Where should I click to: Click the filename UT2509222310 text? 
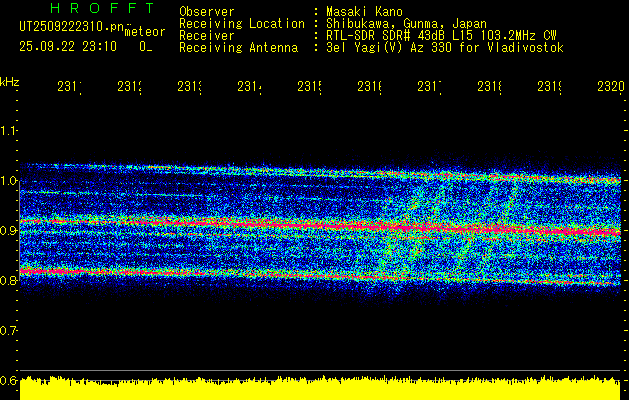click(x=71, y=26)
